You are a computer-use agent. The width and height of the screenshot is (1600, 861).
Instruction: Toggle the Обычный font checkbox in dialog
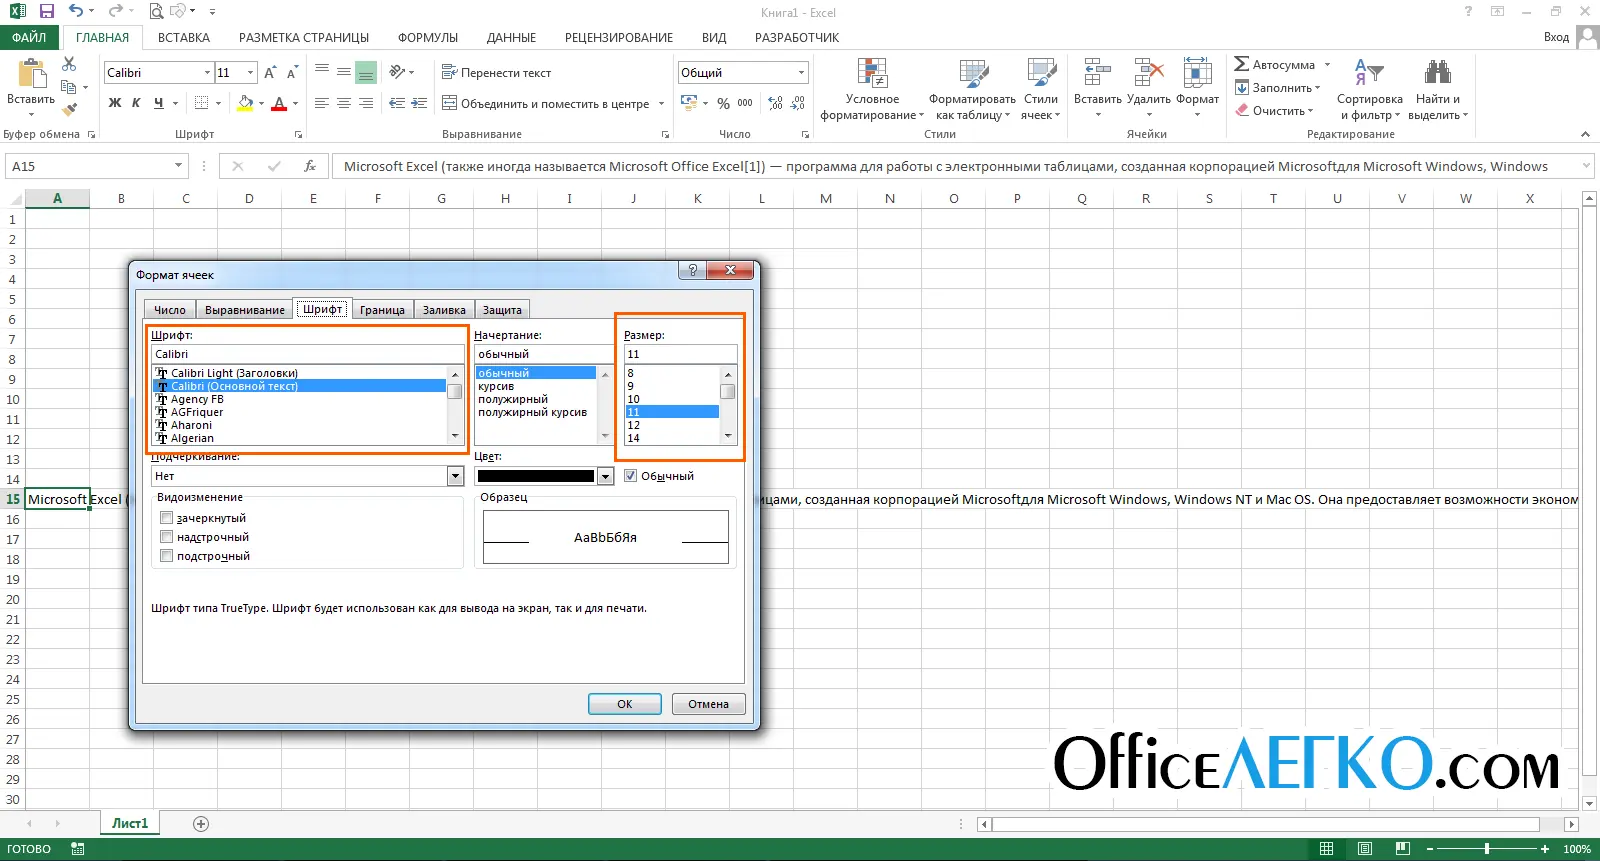[x=630, y=476]
